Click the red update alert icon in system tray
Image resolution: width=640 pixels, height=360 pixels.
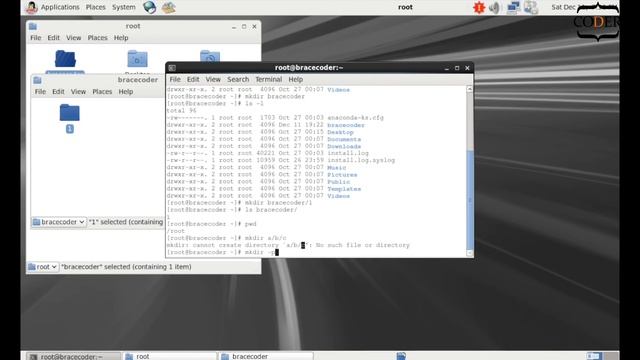tap(479, 7)
